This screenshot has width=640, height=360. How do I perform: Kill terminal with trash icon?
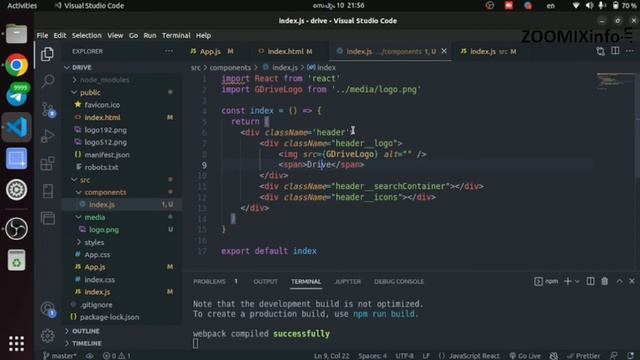coord(604,281)
